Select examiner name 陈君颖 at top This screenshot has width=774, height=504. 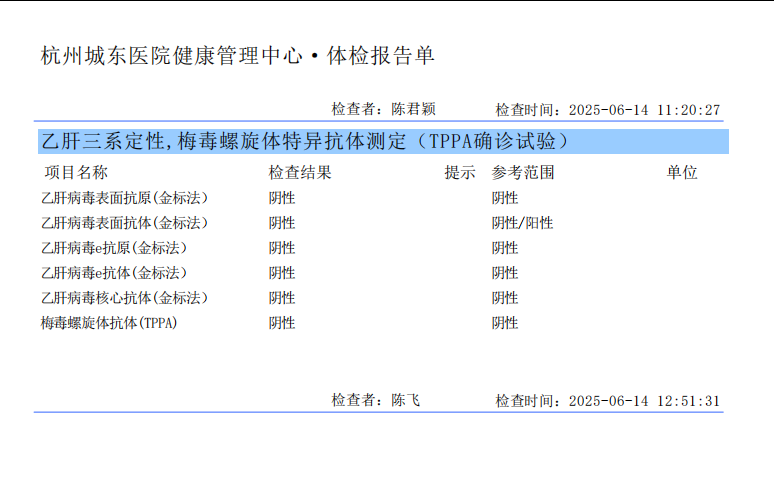(x=413, y=109)
